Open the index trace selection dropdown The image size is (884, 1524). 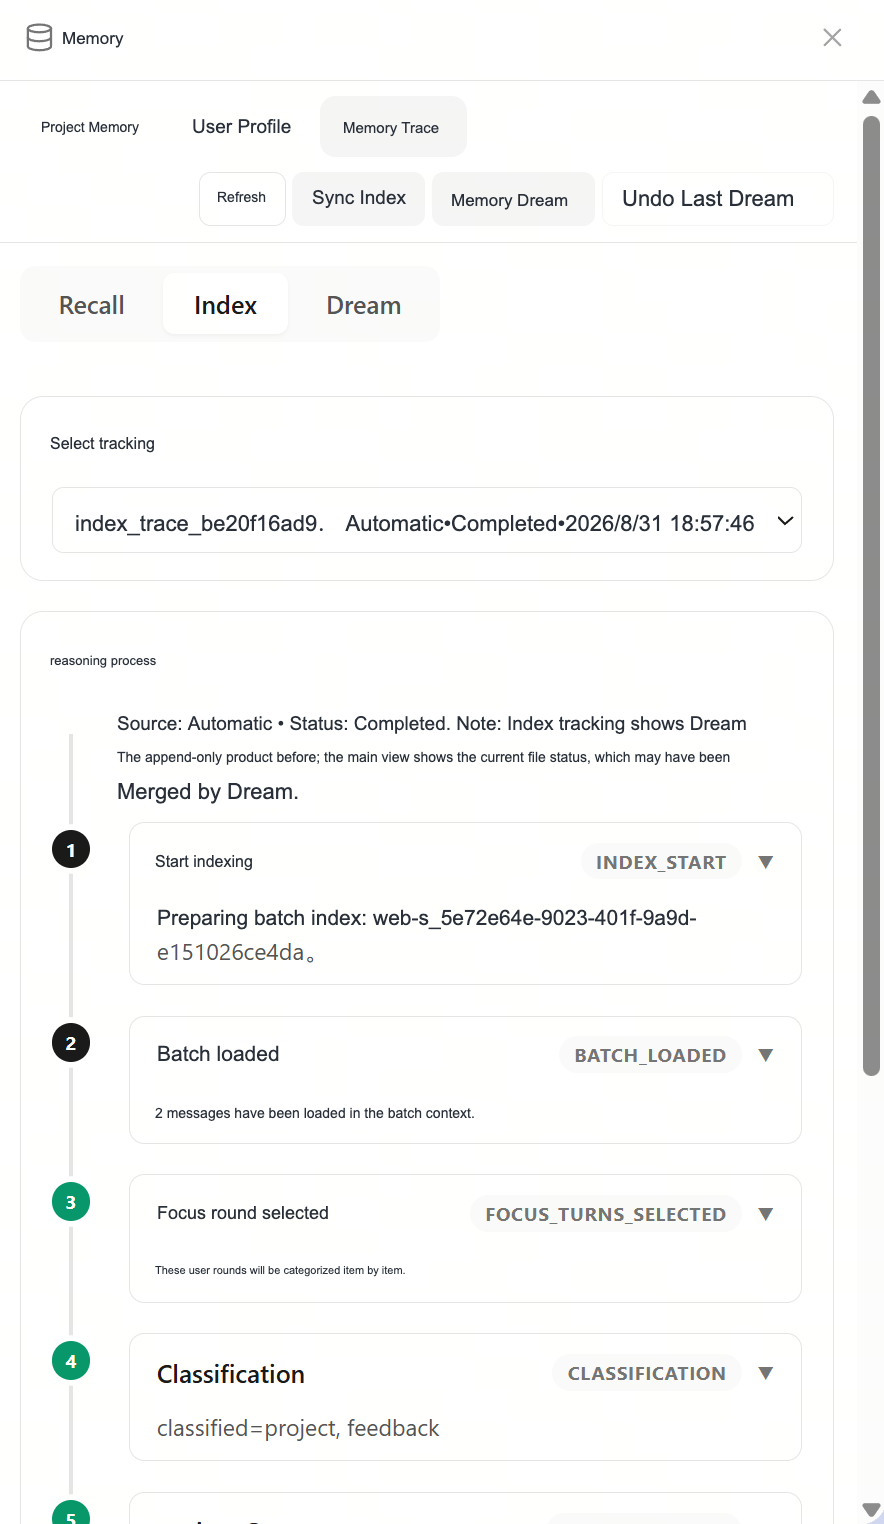[427, 520]
